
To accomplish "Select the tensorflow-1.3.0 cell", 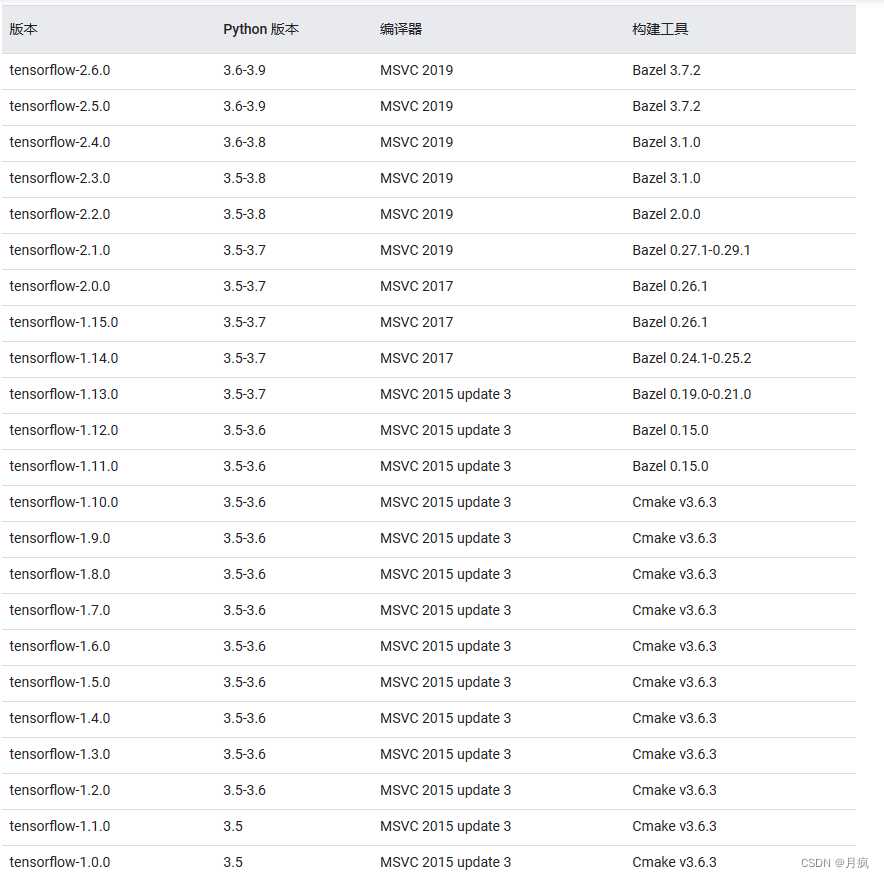I will [60, 755].
